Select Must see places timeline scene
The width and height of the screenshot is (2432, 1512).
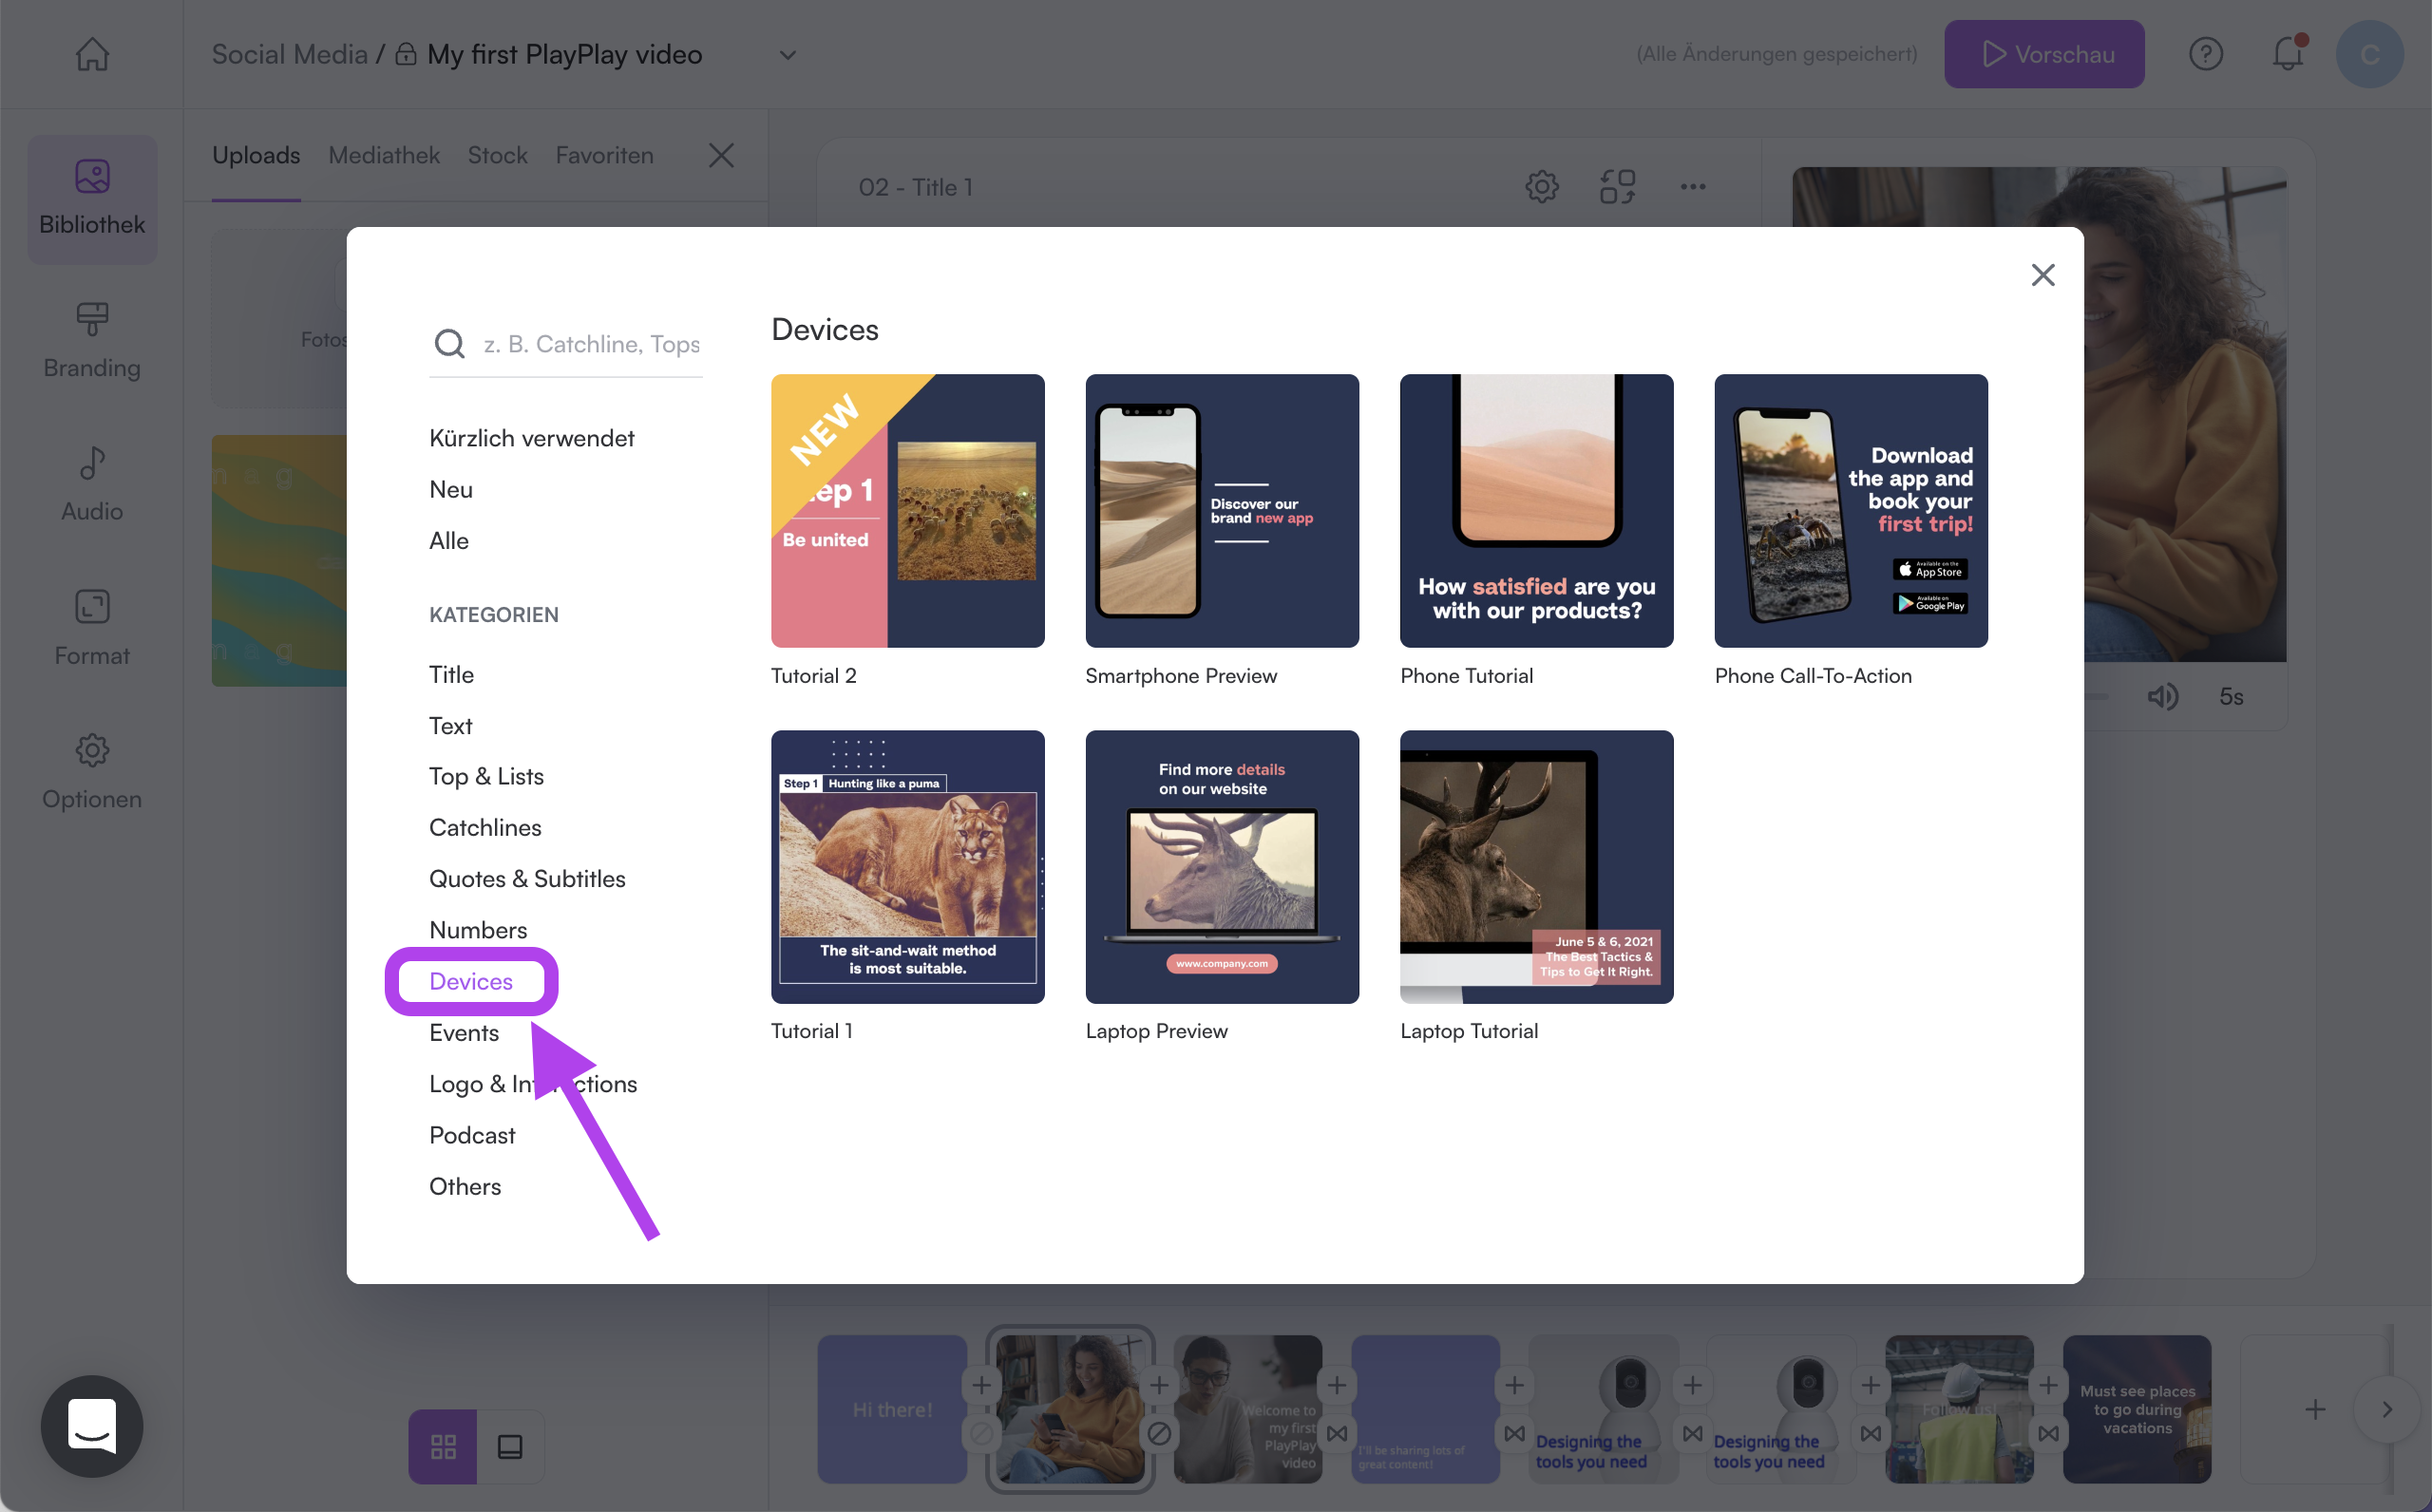[2137, 1409]
